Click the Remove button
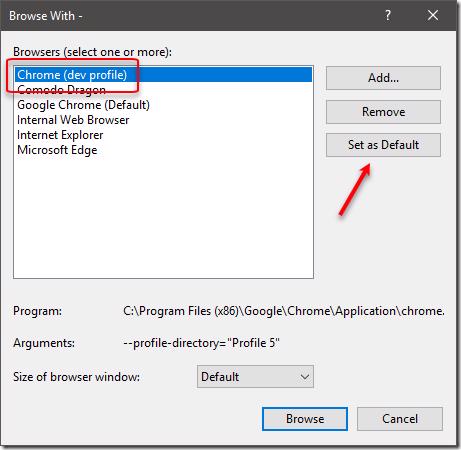Screen dimensions: 461x450 pos(383,112)
